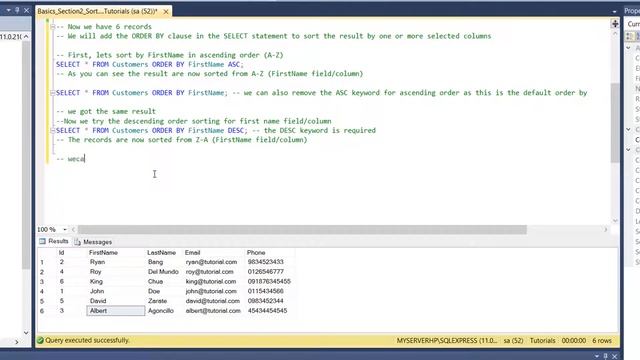Image resolution: width=640 pixels, height=360 pixels.
Task: Click the Properties panel title
Action: 632,11
